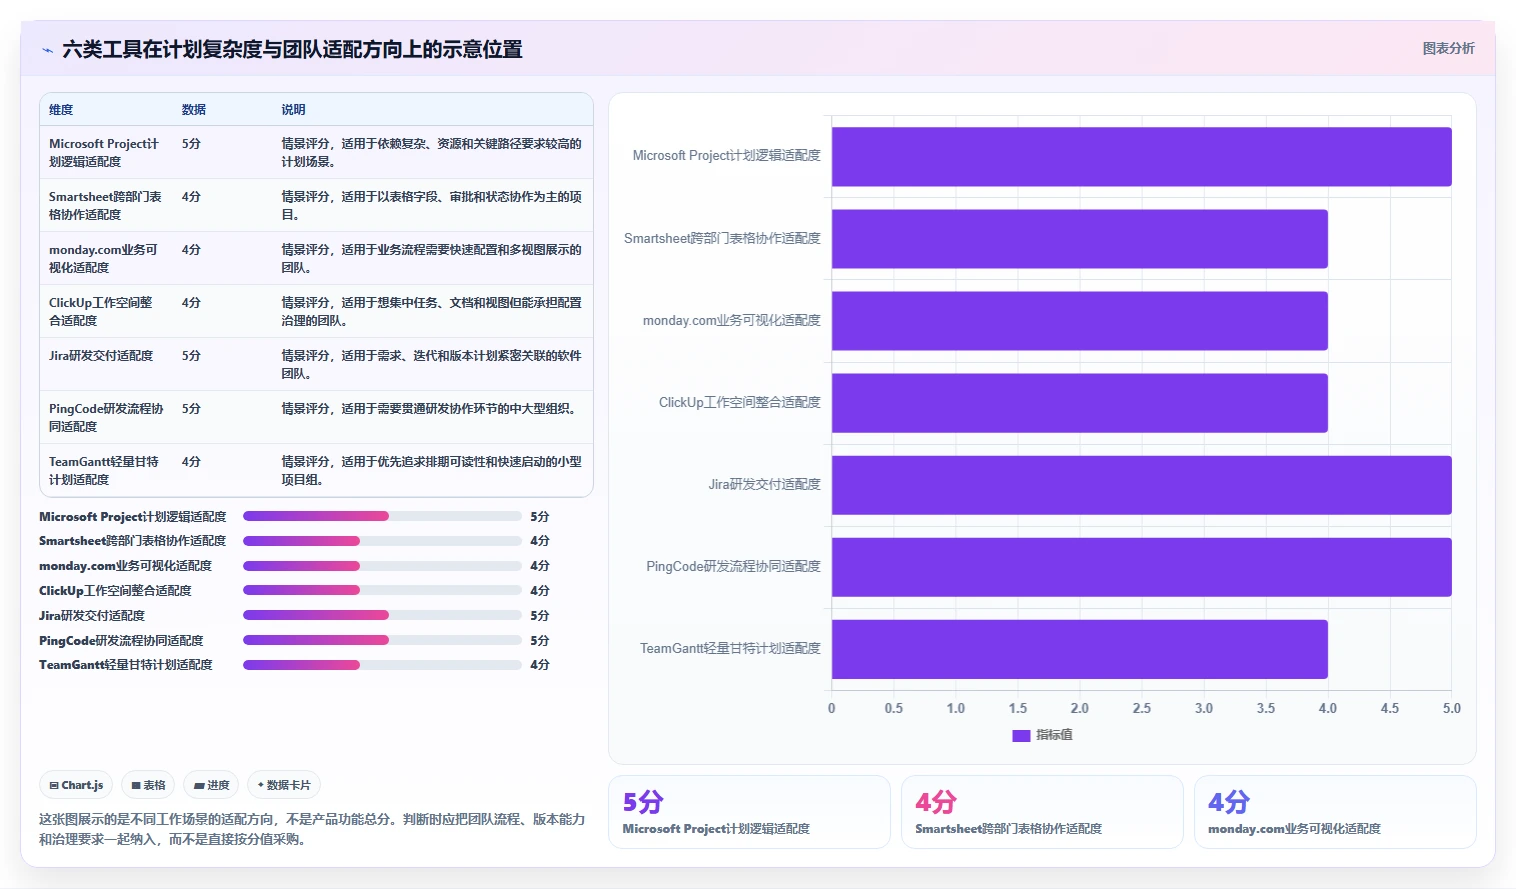Select the TeamGantt轻量甘特计划适配度 table cell
Viewport: 1516px width, 889px height.
(x=104, y=471)
